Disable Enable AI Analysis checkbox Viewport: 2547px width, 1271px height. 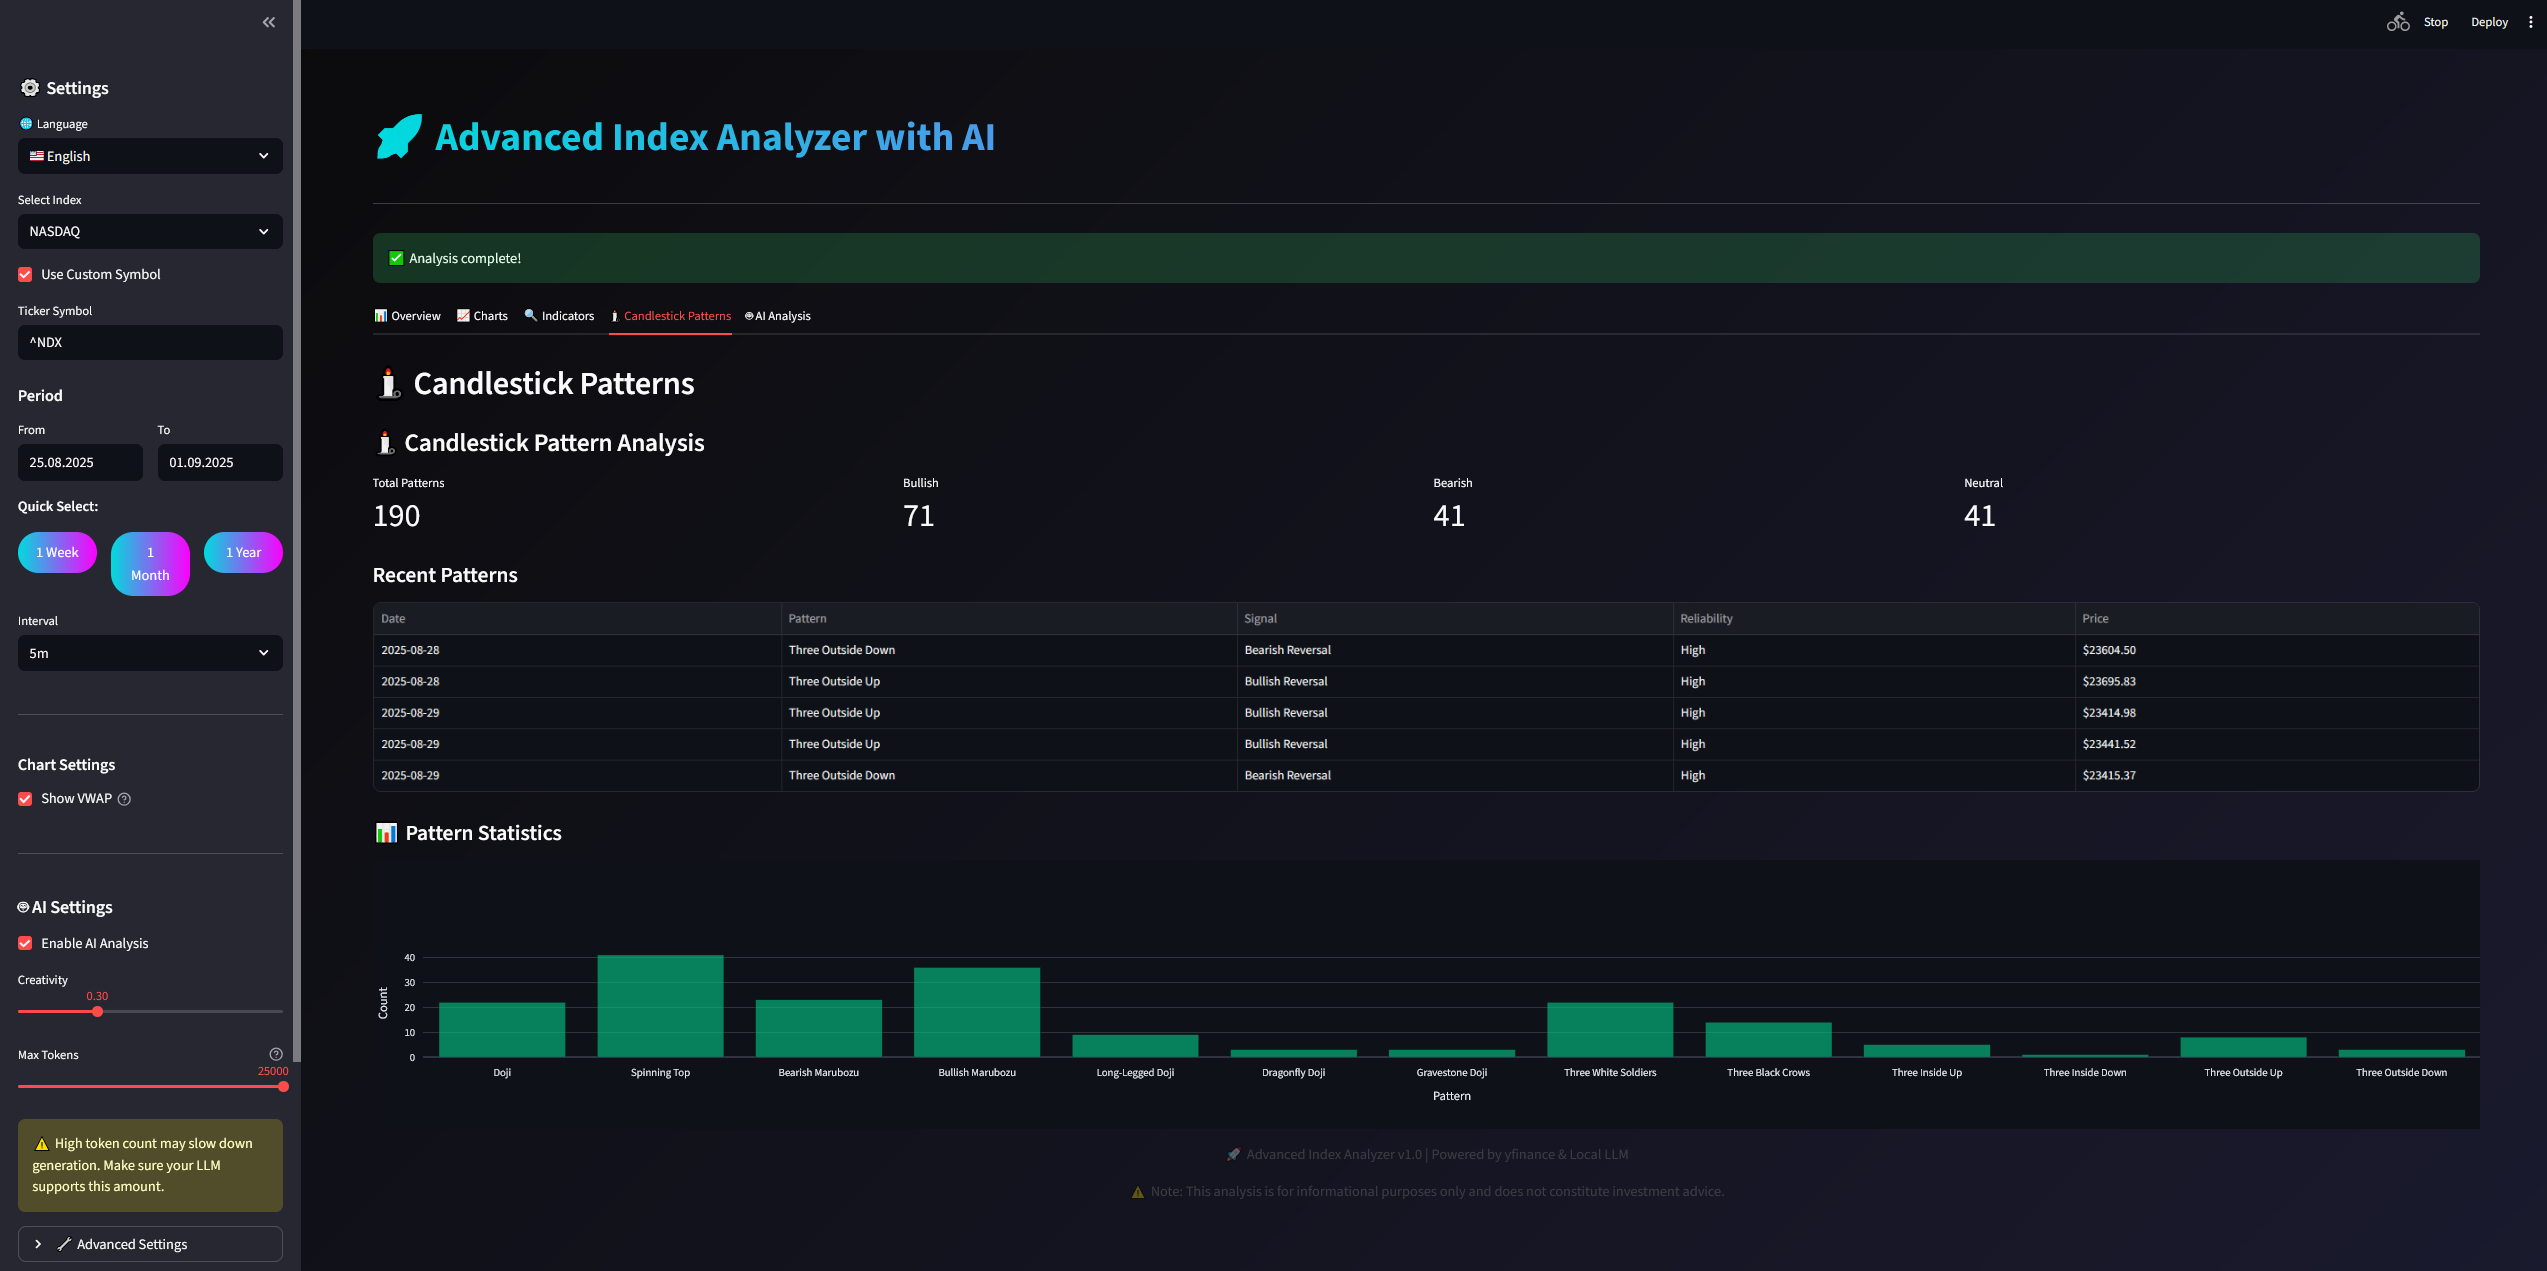(x=25, y=943)
